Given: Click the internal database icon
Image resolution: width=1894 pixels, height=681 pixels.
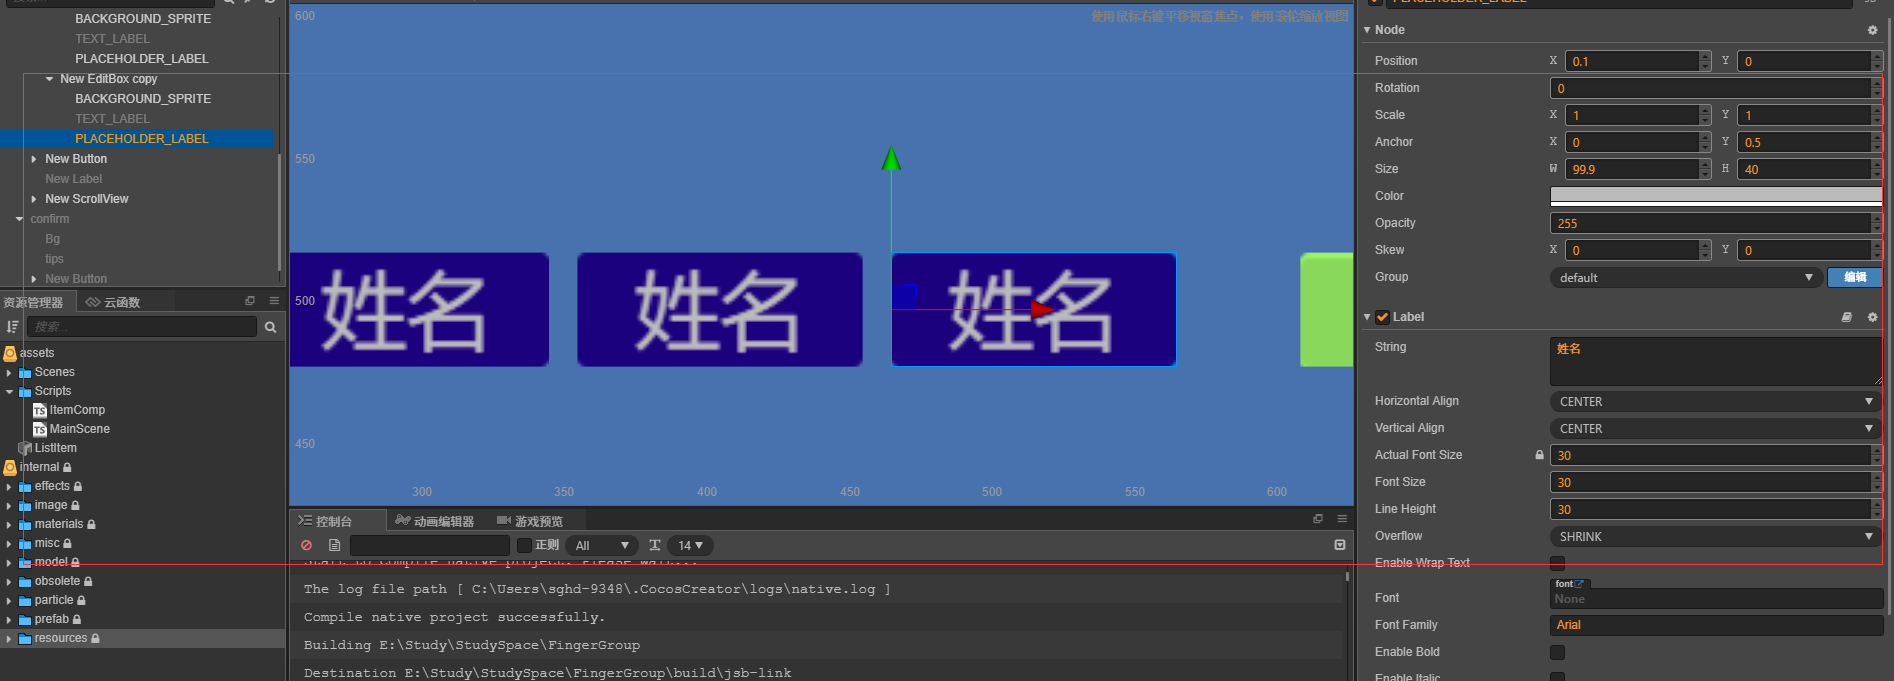Looking at the screenshot, I should click(x=10, y=467).
